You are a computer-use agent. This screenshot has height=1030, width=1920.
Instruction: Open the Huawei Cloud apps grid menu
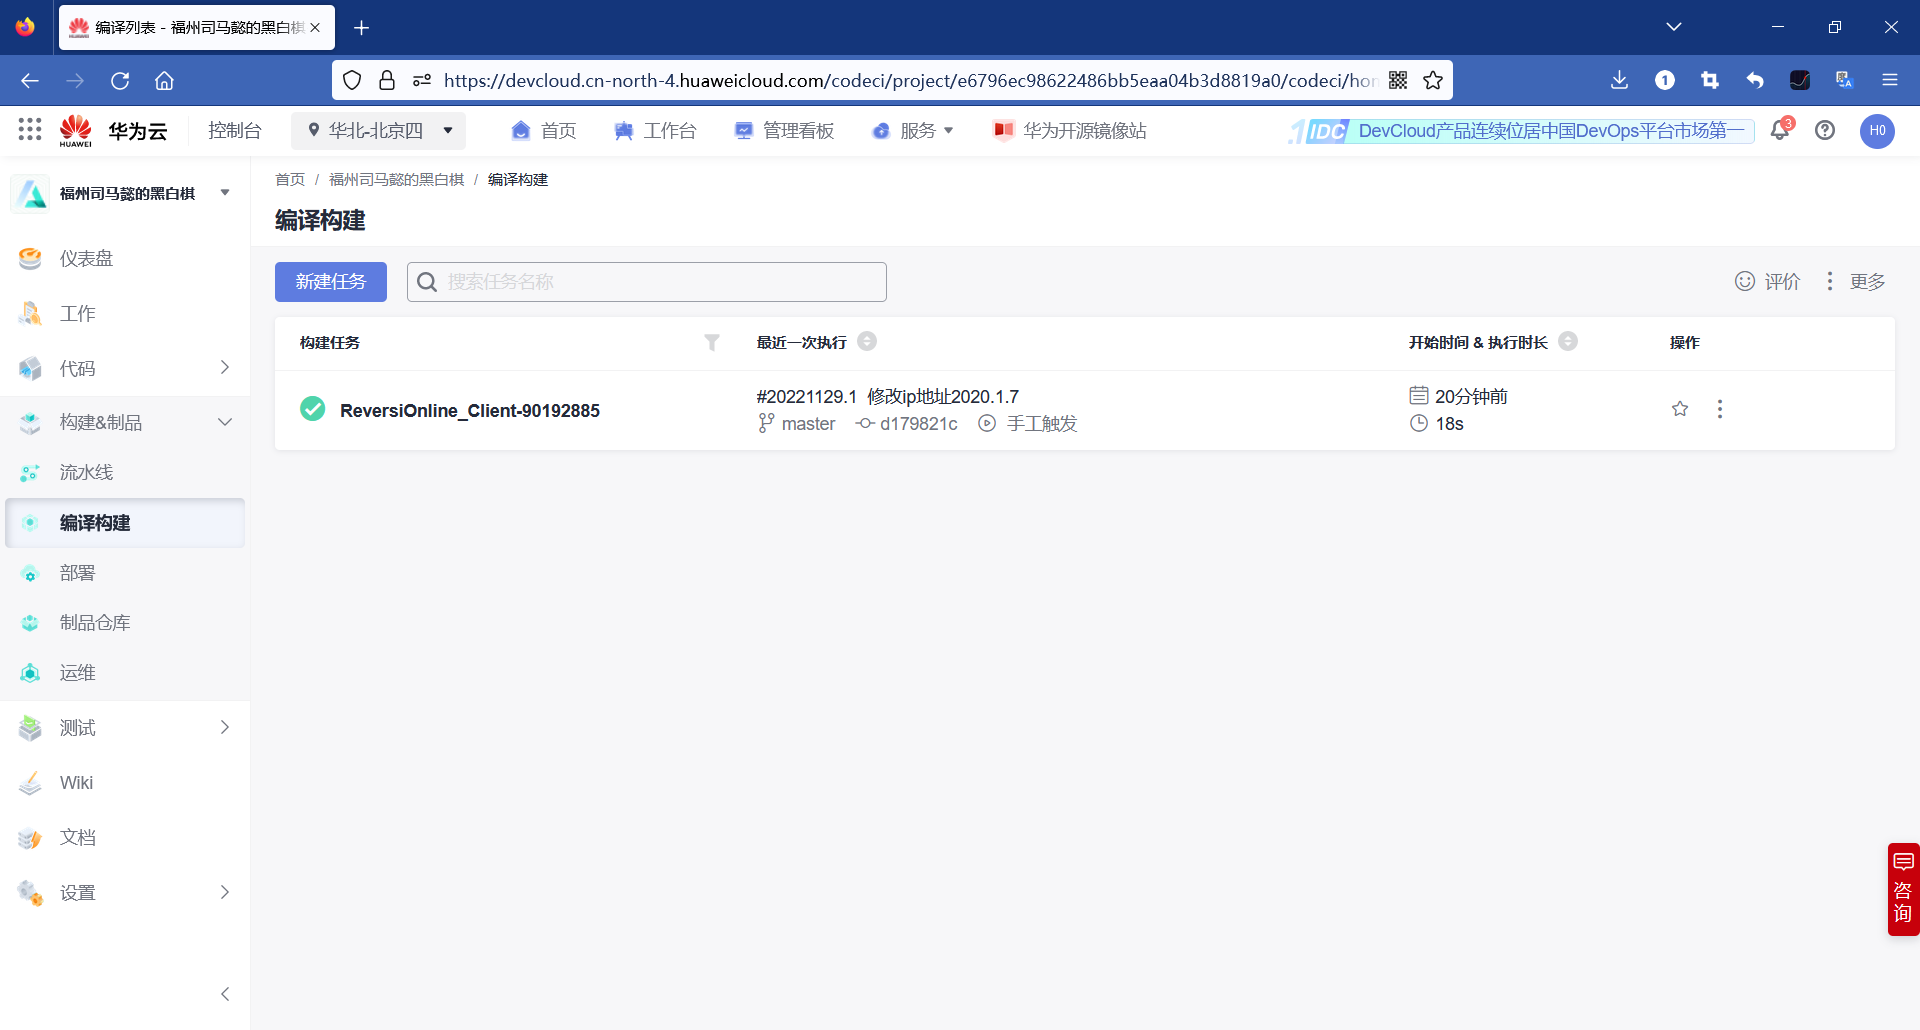(30, 129)
